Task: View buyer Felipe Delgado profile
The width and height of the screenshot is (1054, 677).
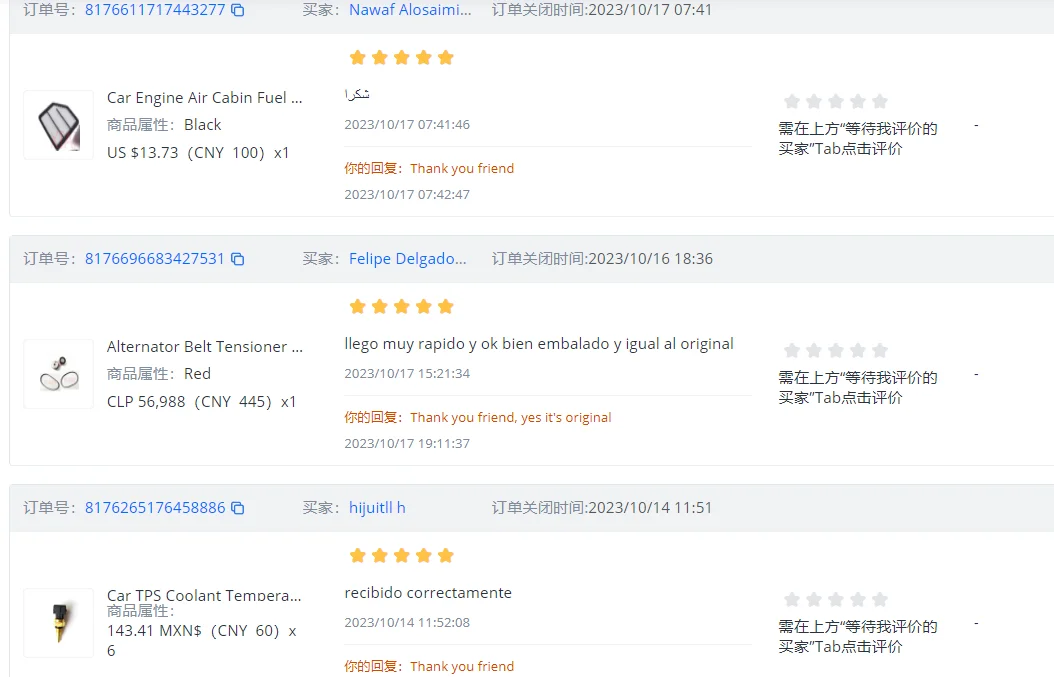Action: pos(408,259)
